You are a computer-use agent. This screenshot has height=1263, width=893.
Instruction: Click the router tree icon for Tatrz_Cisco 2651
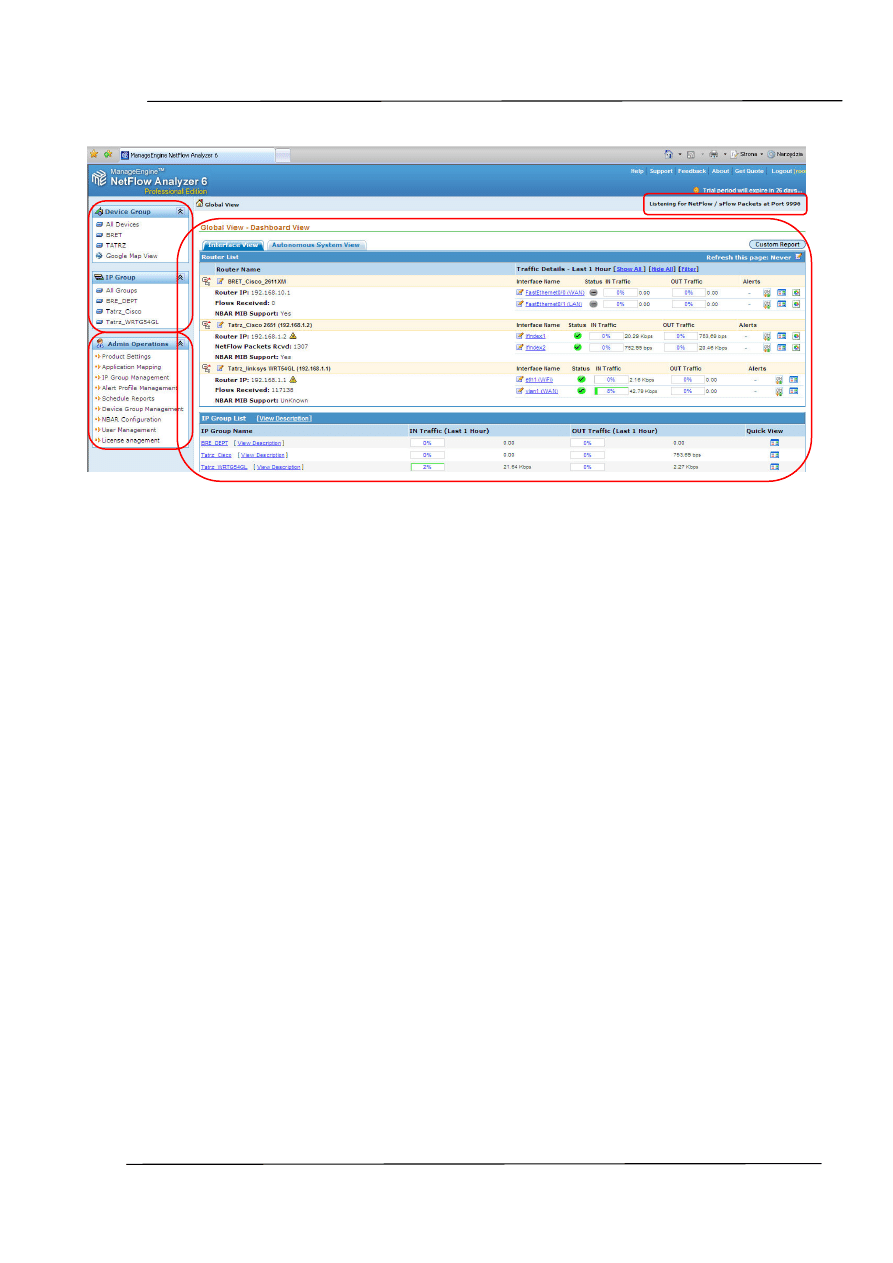point(206,325)
